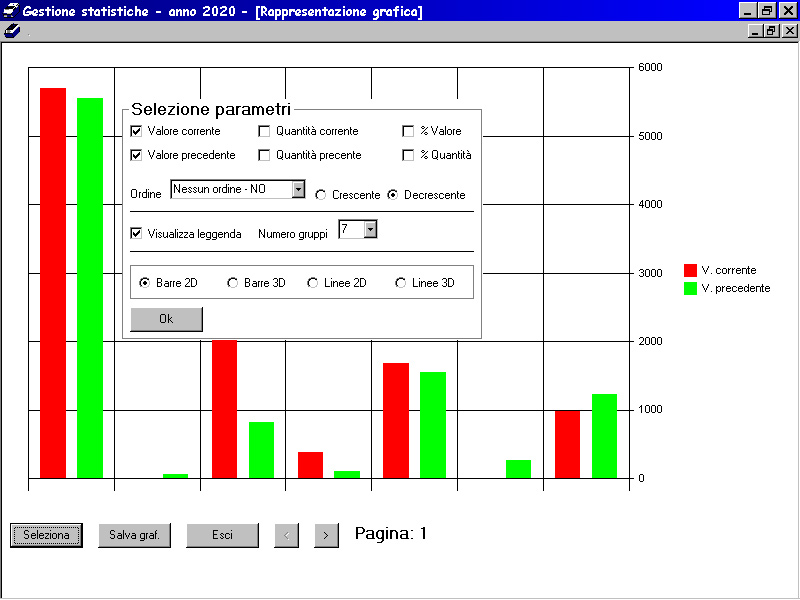Click the green V. precedente legend swatch

pos(690,288)
